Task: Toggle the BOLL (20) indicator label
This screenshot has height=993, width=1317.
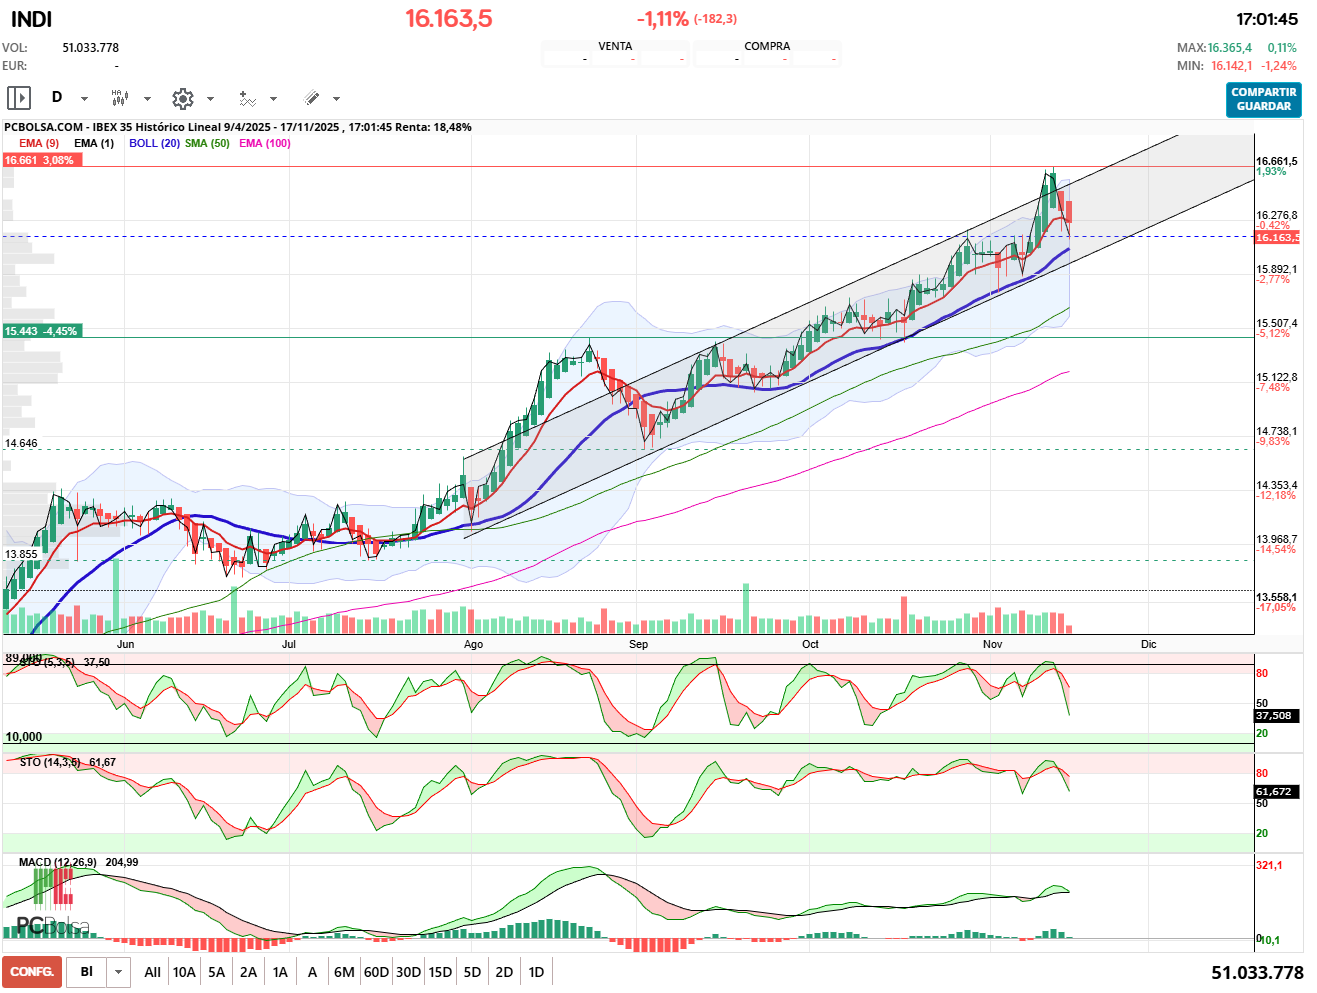Action: pyautogui.click(x=154, y=143)
